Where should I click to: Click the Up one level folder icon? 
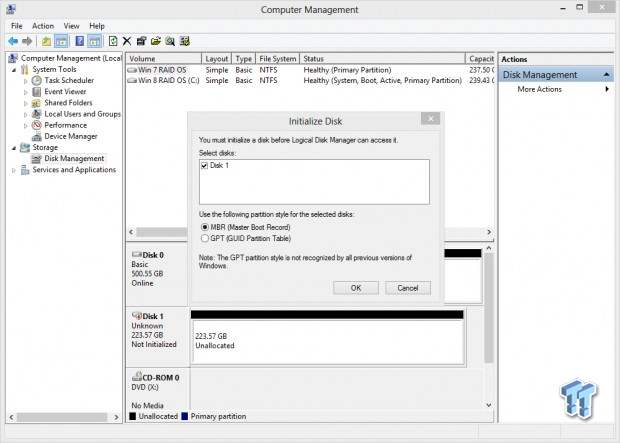point(47,41)
